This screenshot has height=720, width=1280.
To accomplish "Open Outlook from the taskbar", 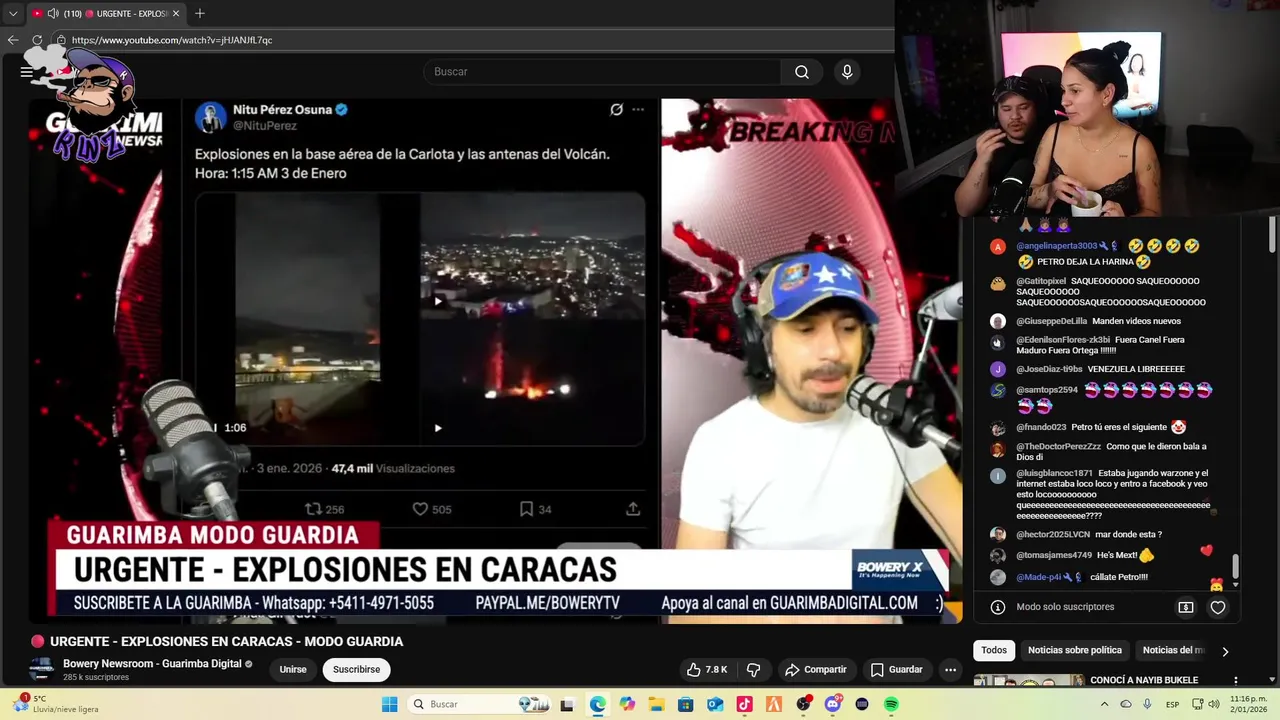I will click(715, 704).
